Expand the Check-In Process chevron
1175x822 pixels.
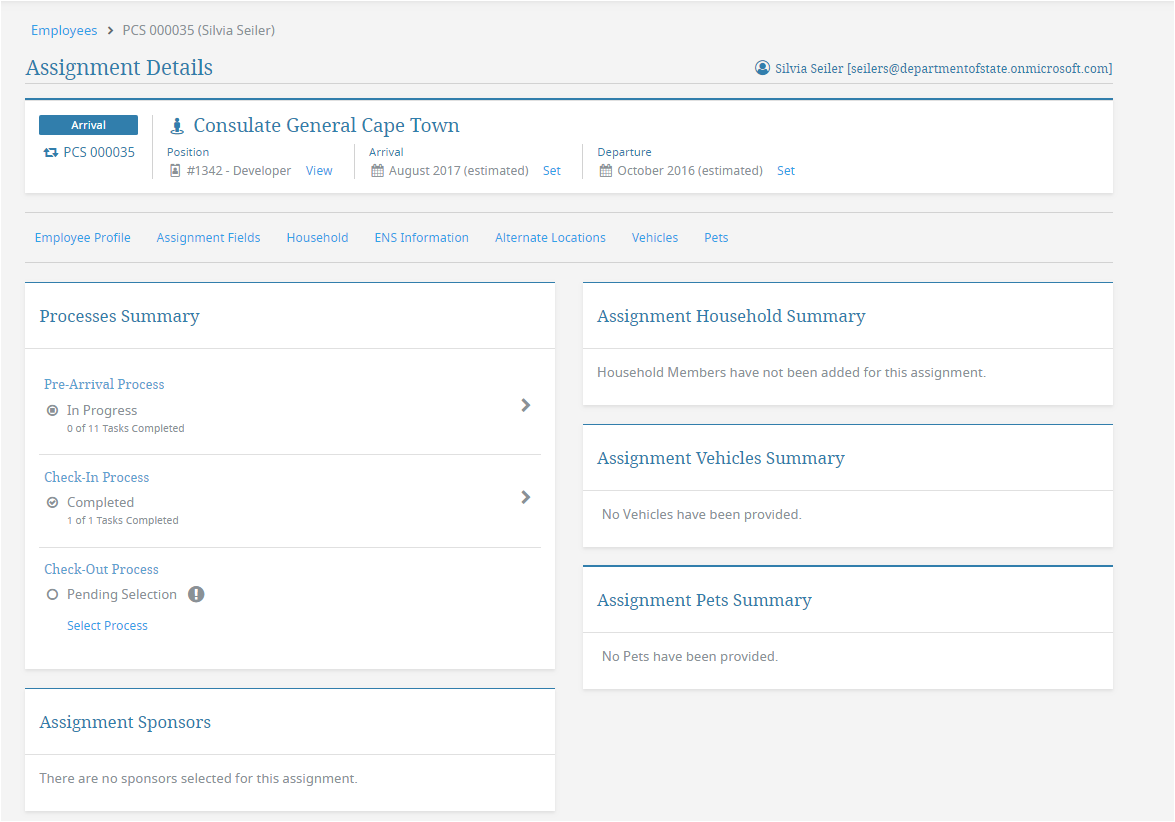coord(525,498)
